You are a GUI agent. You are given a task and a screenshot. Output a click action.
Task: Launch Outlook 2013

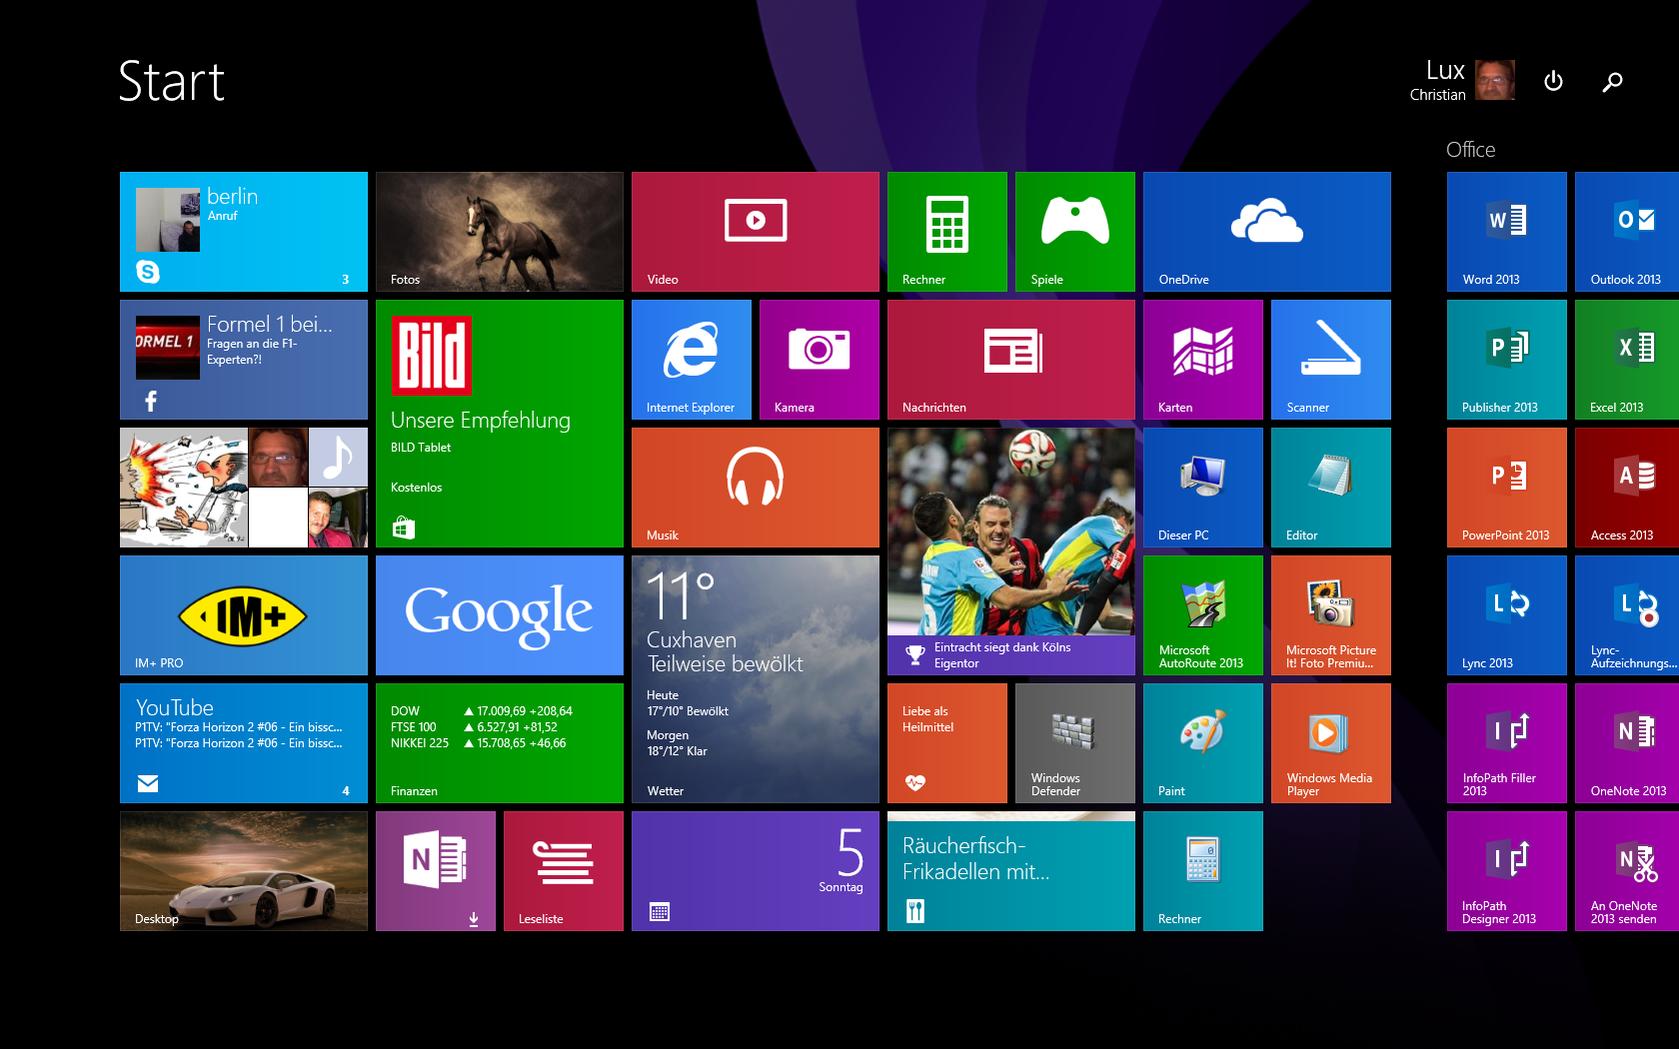[1627, 232]
